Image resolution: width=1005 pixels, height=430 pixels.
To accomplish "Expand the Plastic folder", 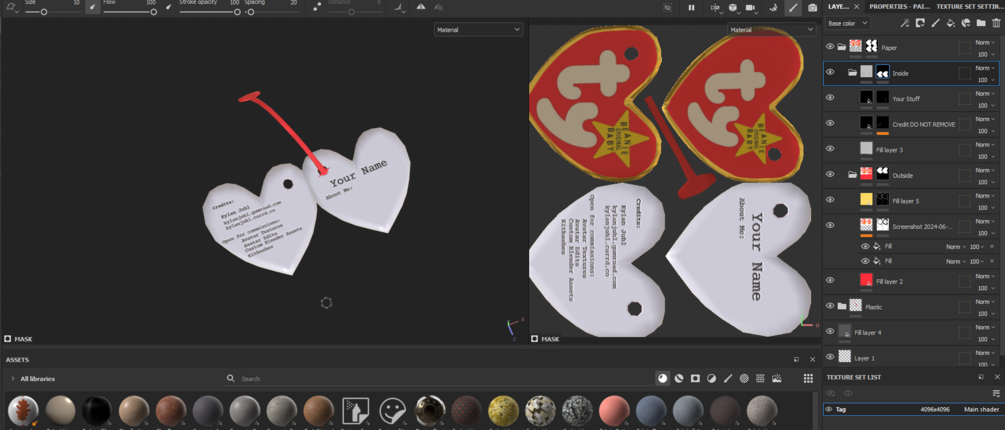I will [842, 306].
